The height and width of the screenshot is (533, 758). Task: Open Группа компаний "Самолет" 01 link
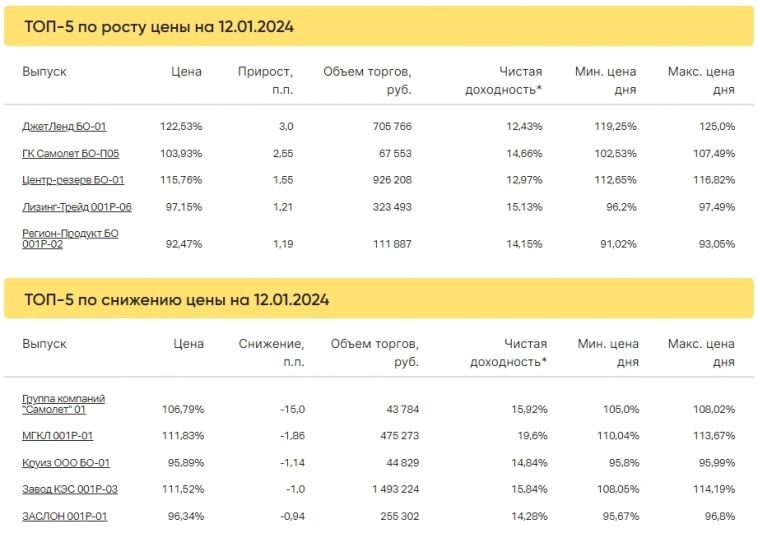63,403
